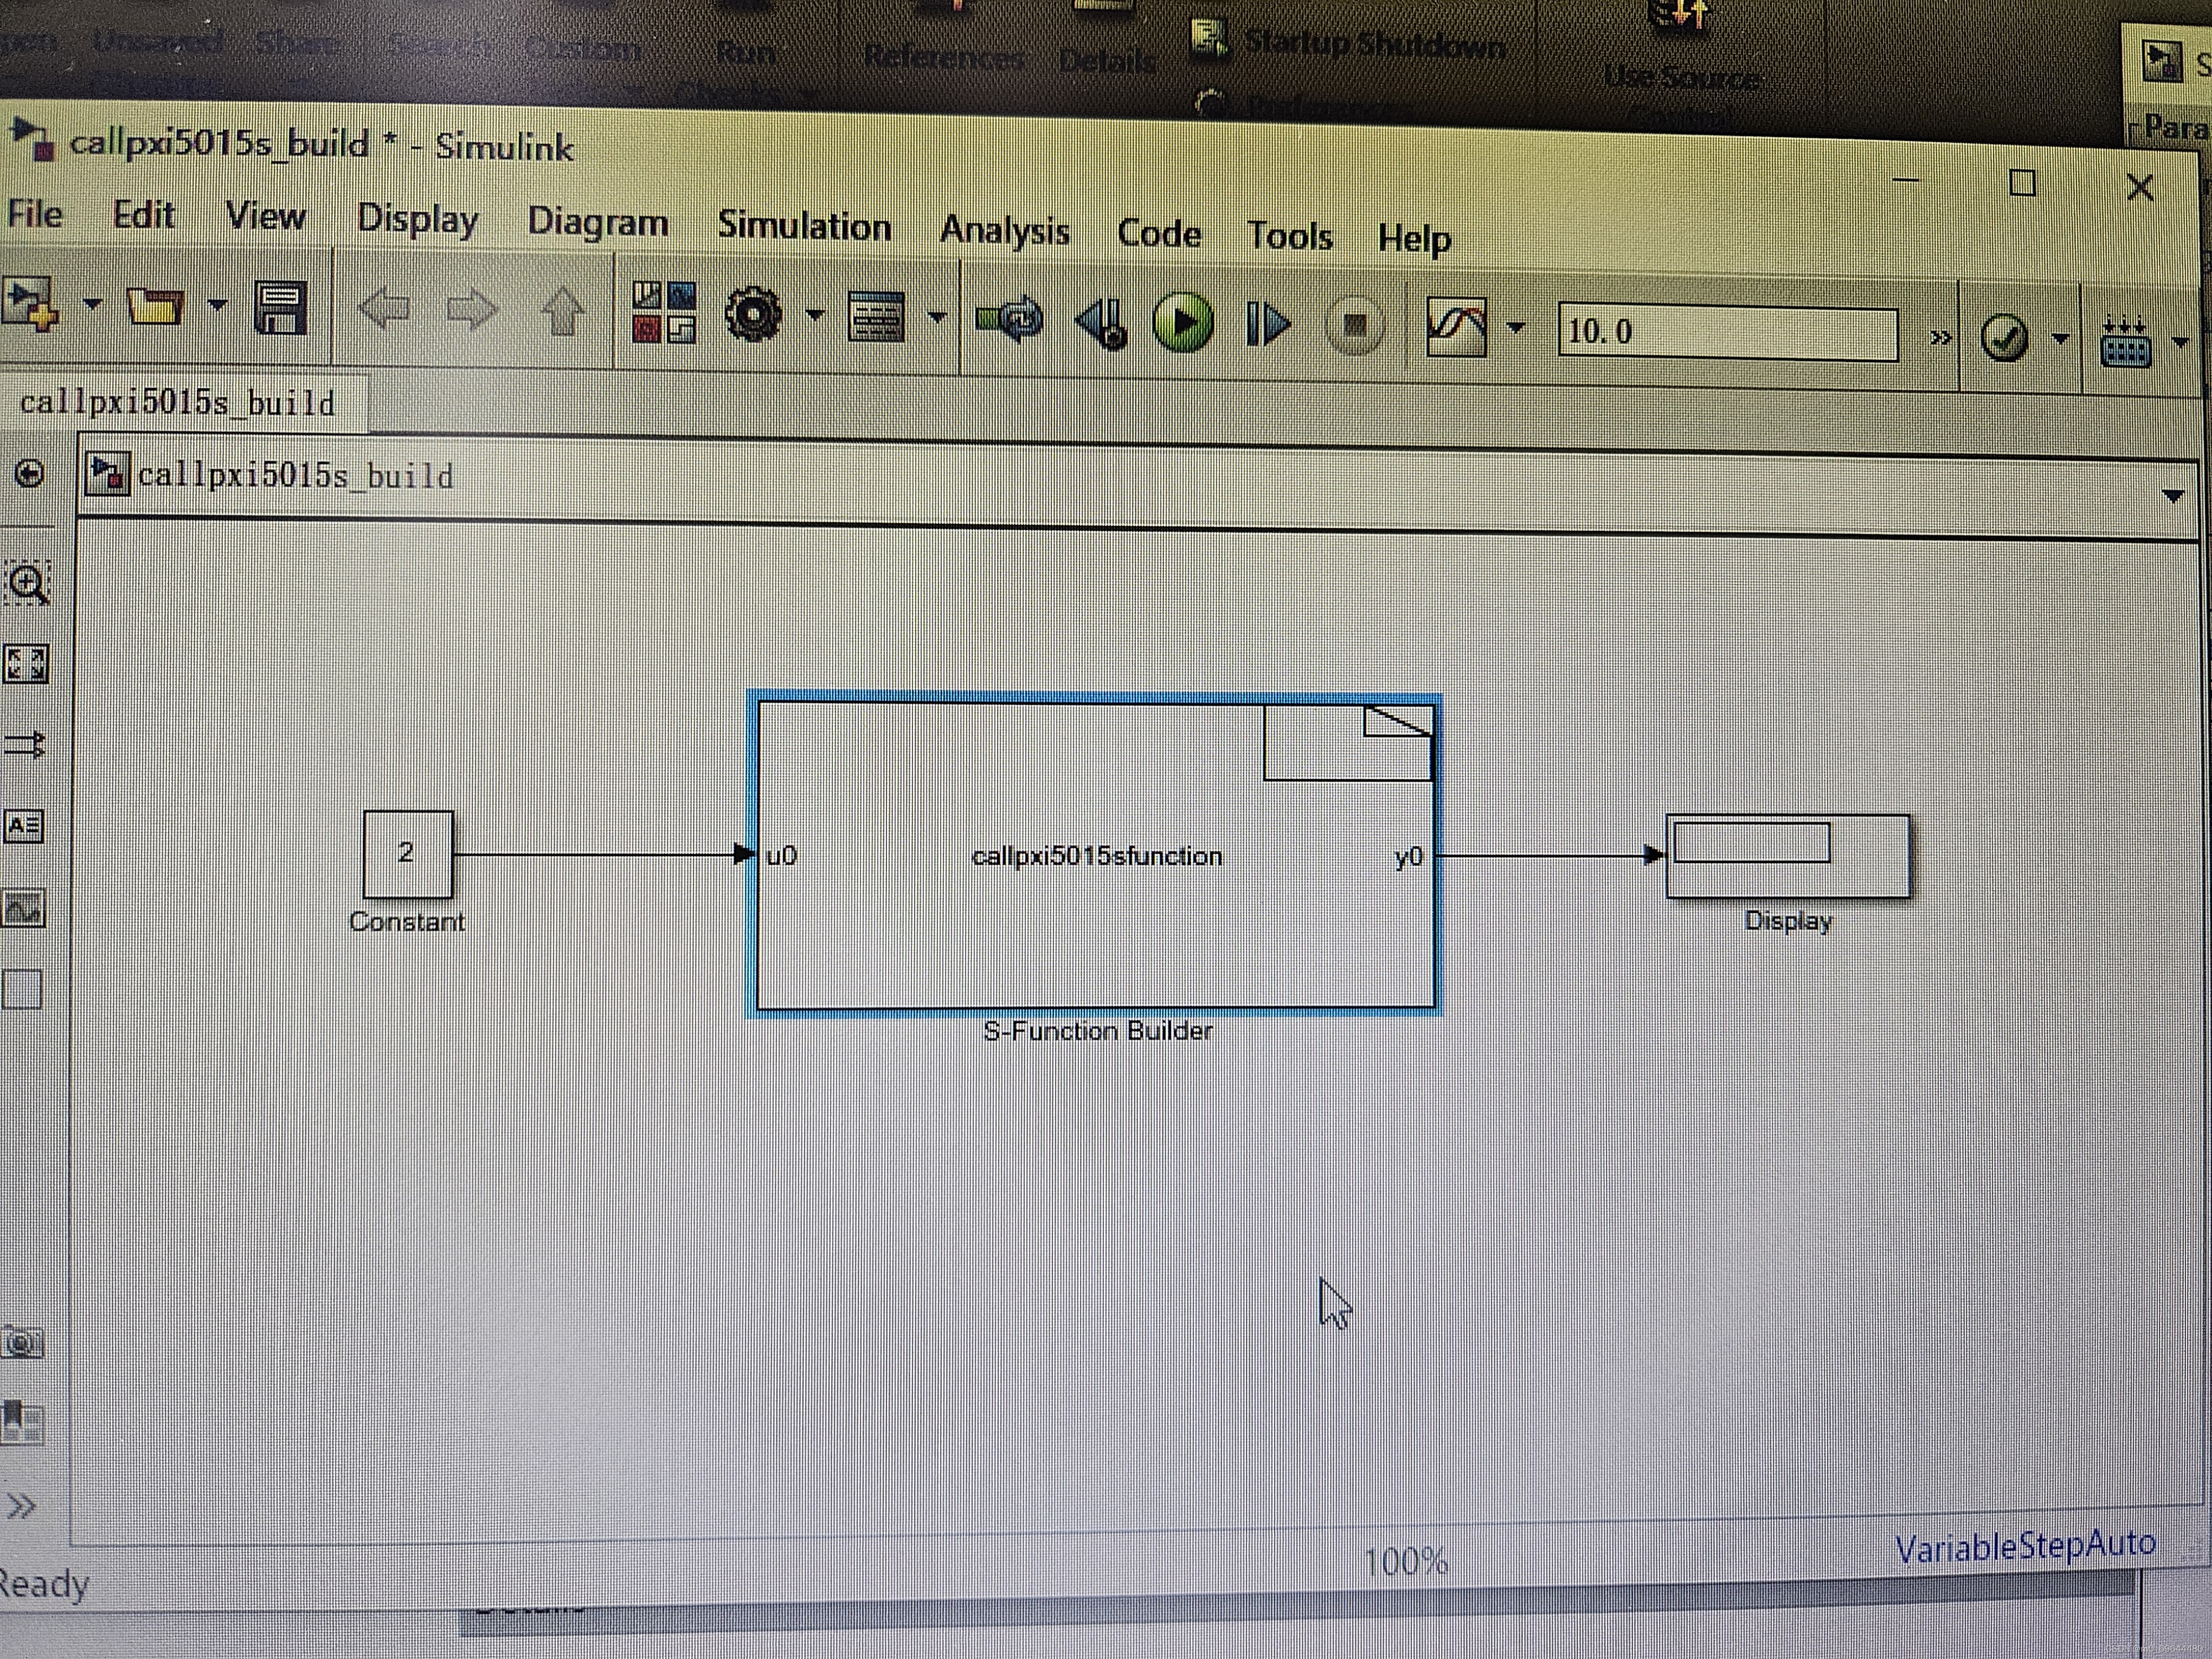
Task: Expand the New Model dropdown arrow
Action: 92,304
